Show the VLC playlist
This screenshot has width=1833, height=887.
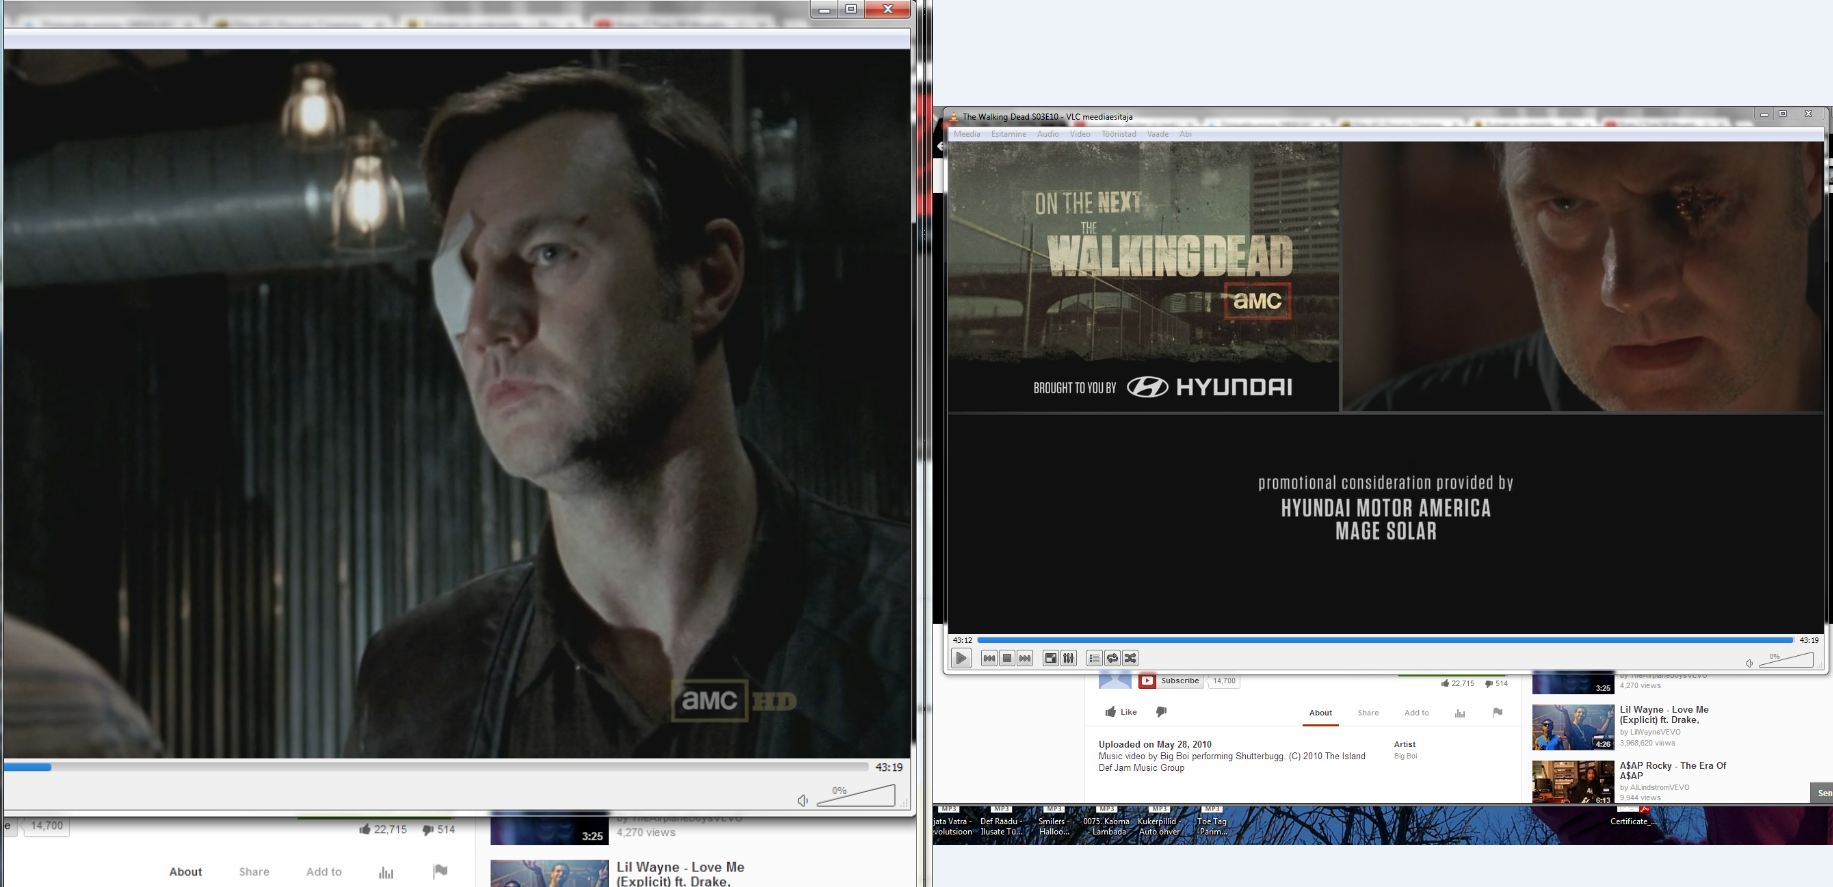(x=1094, y=658)
